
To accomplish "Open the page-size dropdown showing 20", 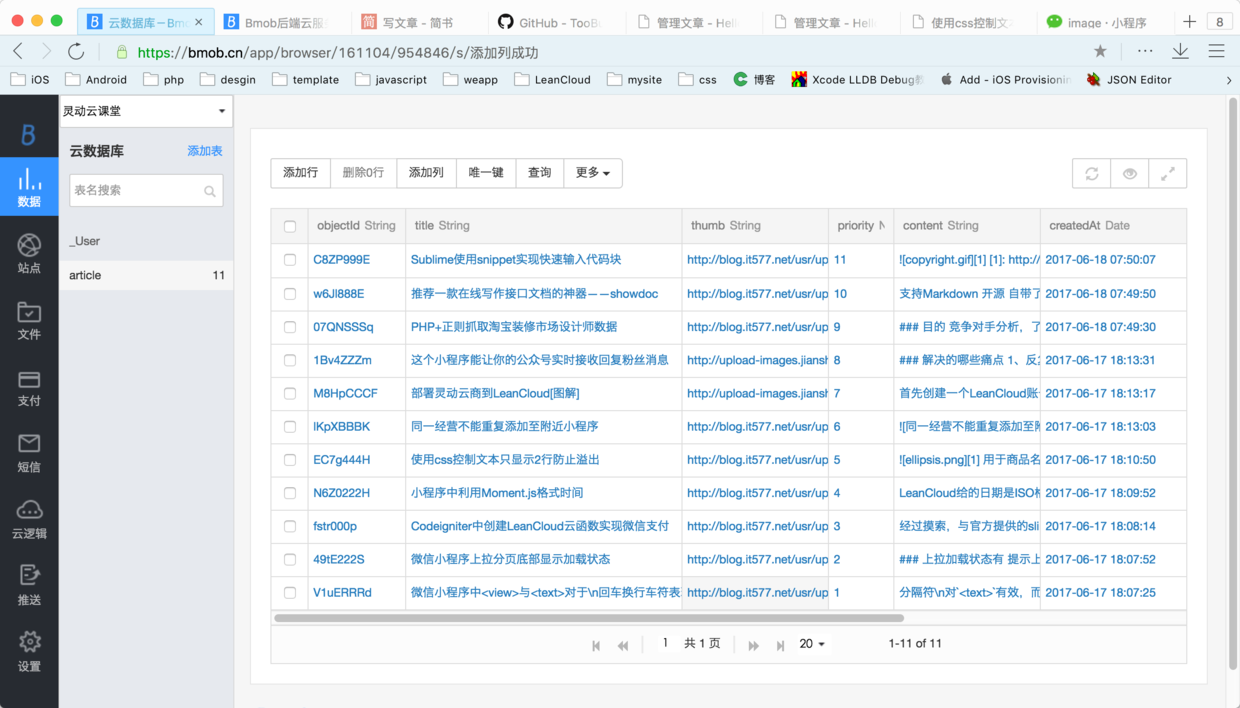I will (812, 644).
